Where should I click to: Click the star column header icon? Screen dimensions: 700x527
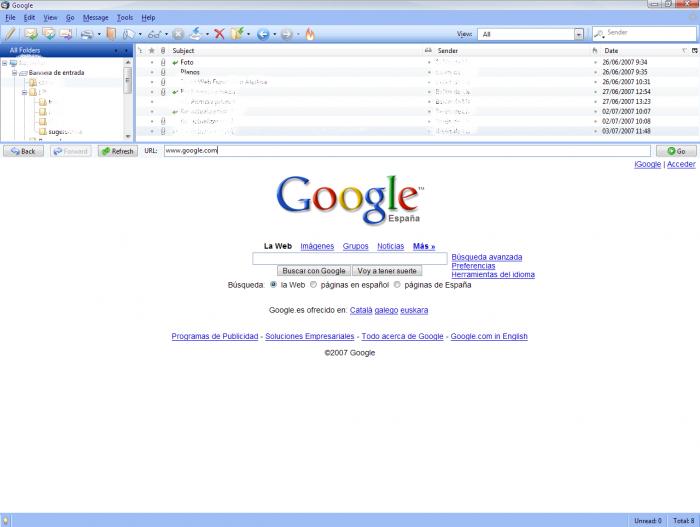pyautogui.click(x=151, y=50)
